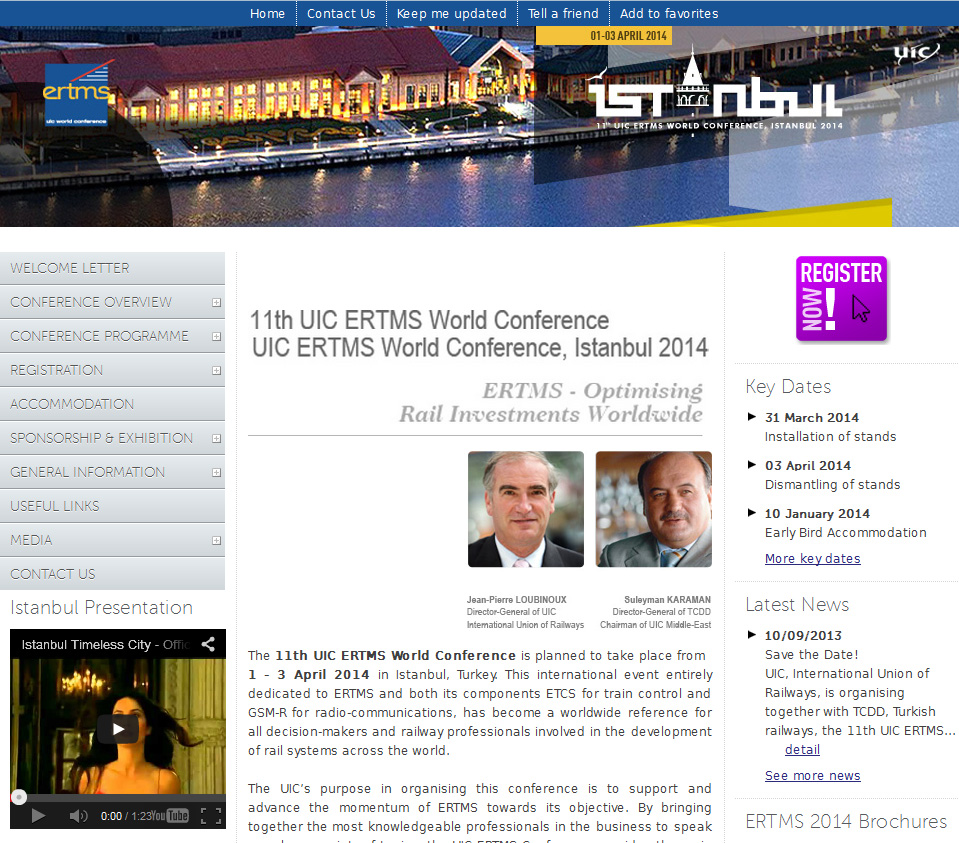Screen dimensions: 959x843
Task: Click the Register Now button
Action: 841,299
